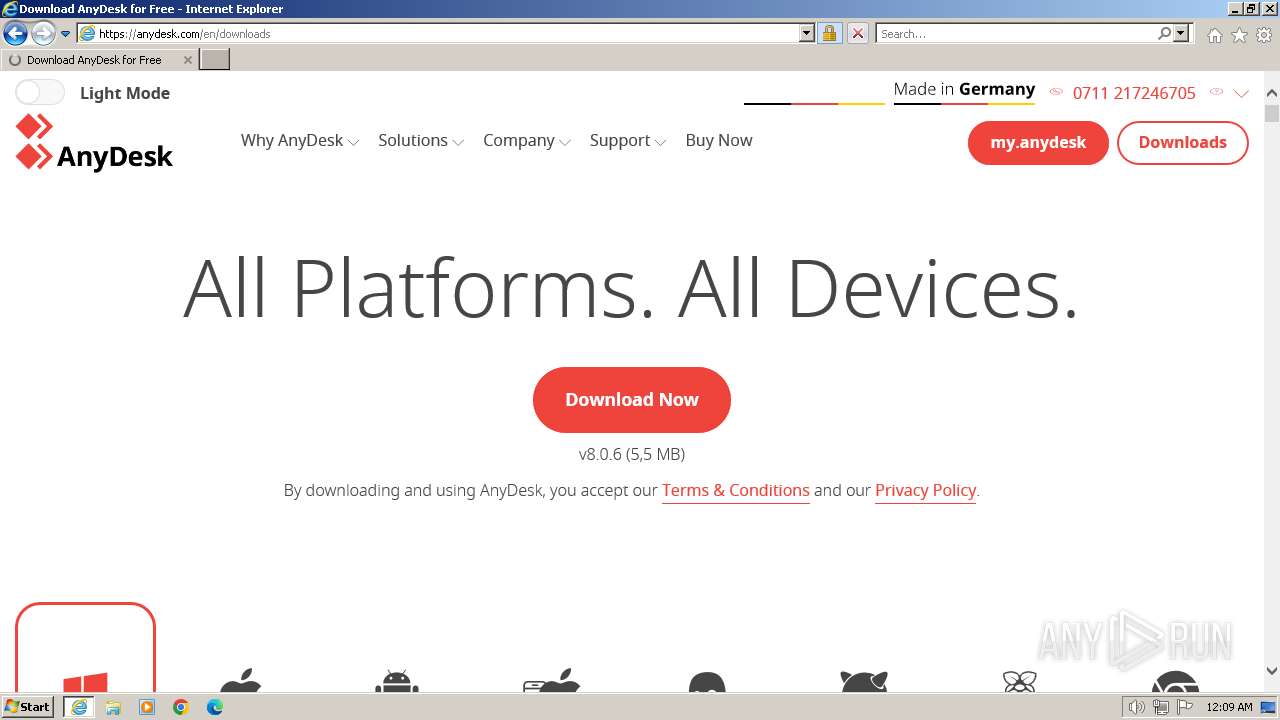Go to Buy Now page
The width and height of the screenshot is (1280, 720).
[719, 141]
